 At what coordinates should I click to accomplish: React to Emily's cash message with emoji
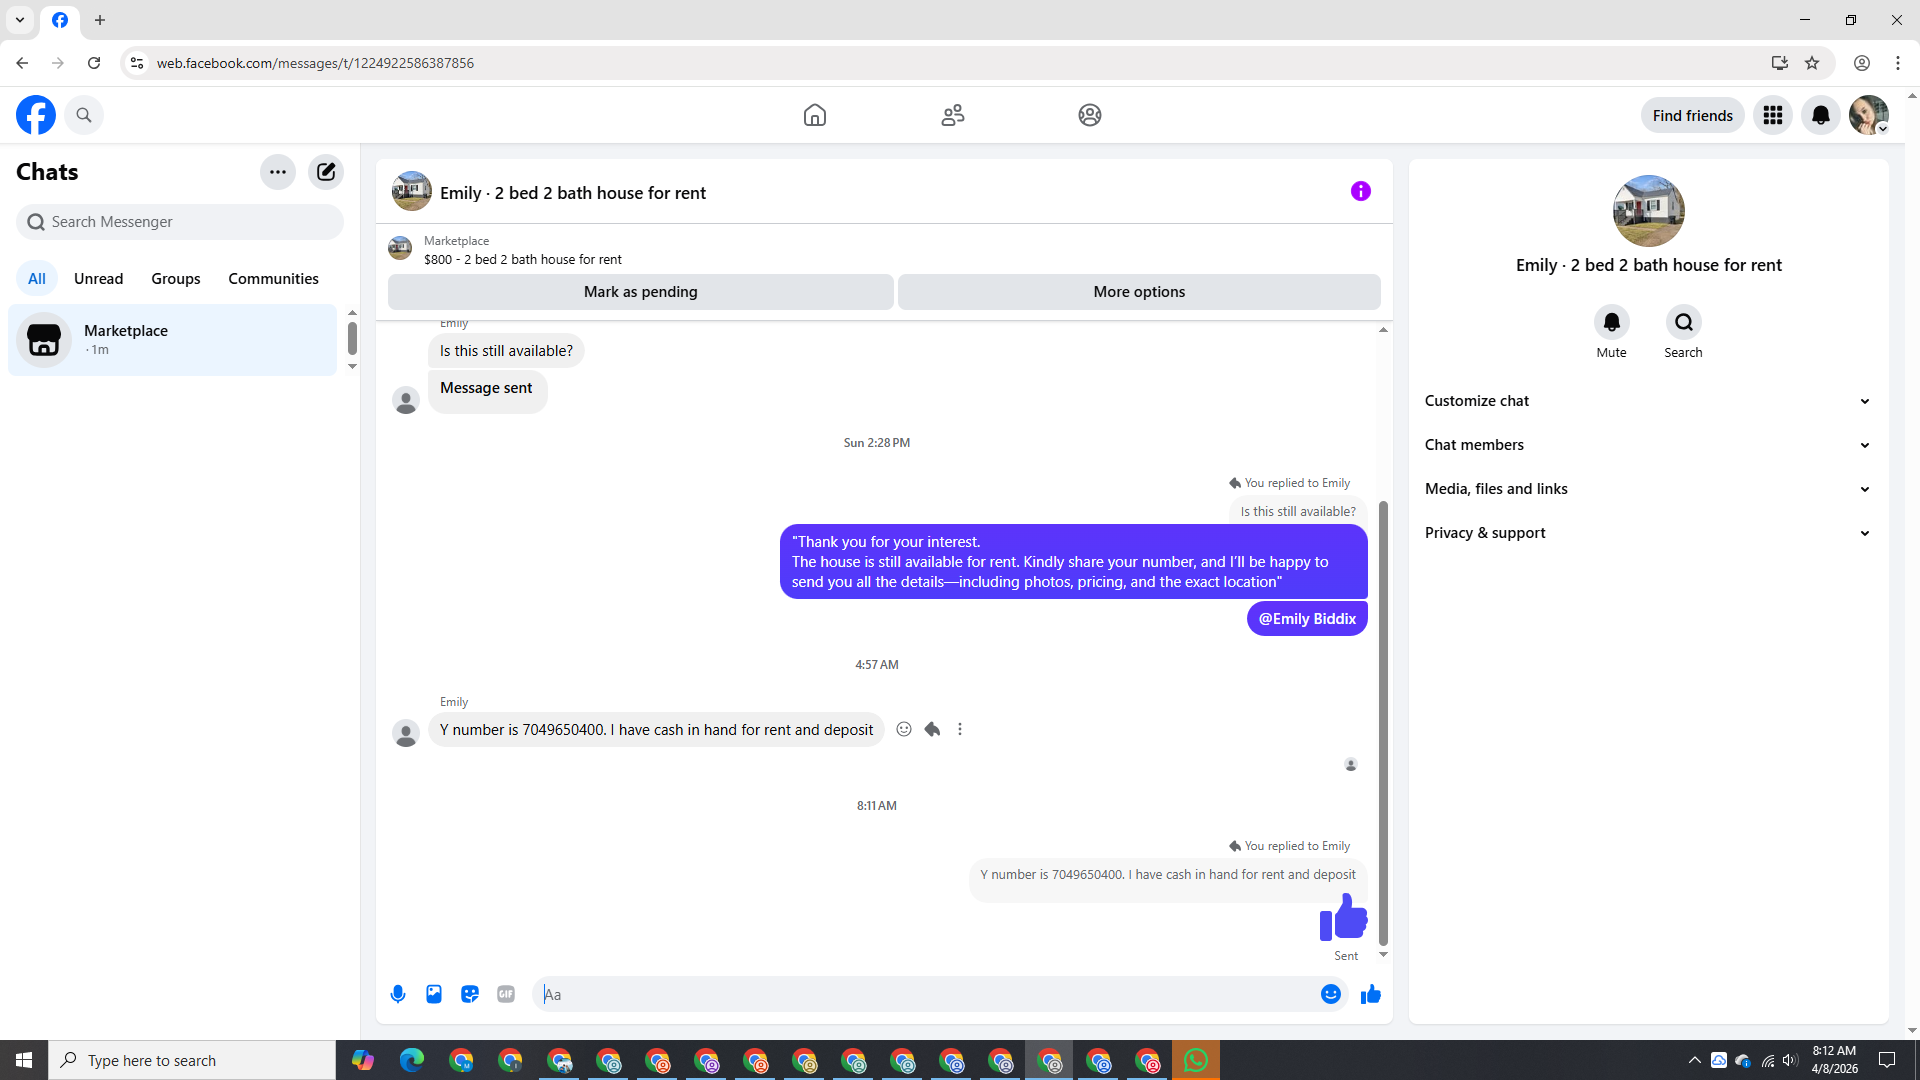904,729
